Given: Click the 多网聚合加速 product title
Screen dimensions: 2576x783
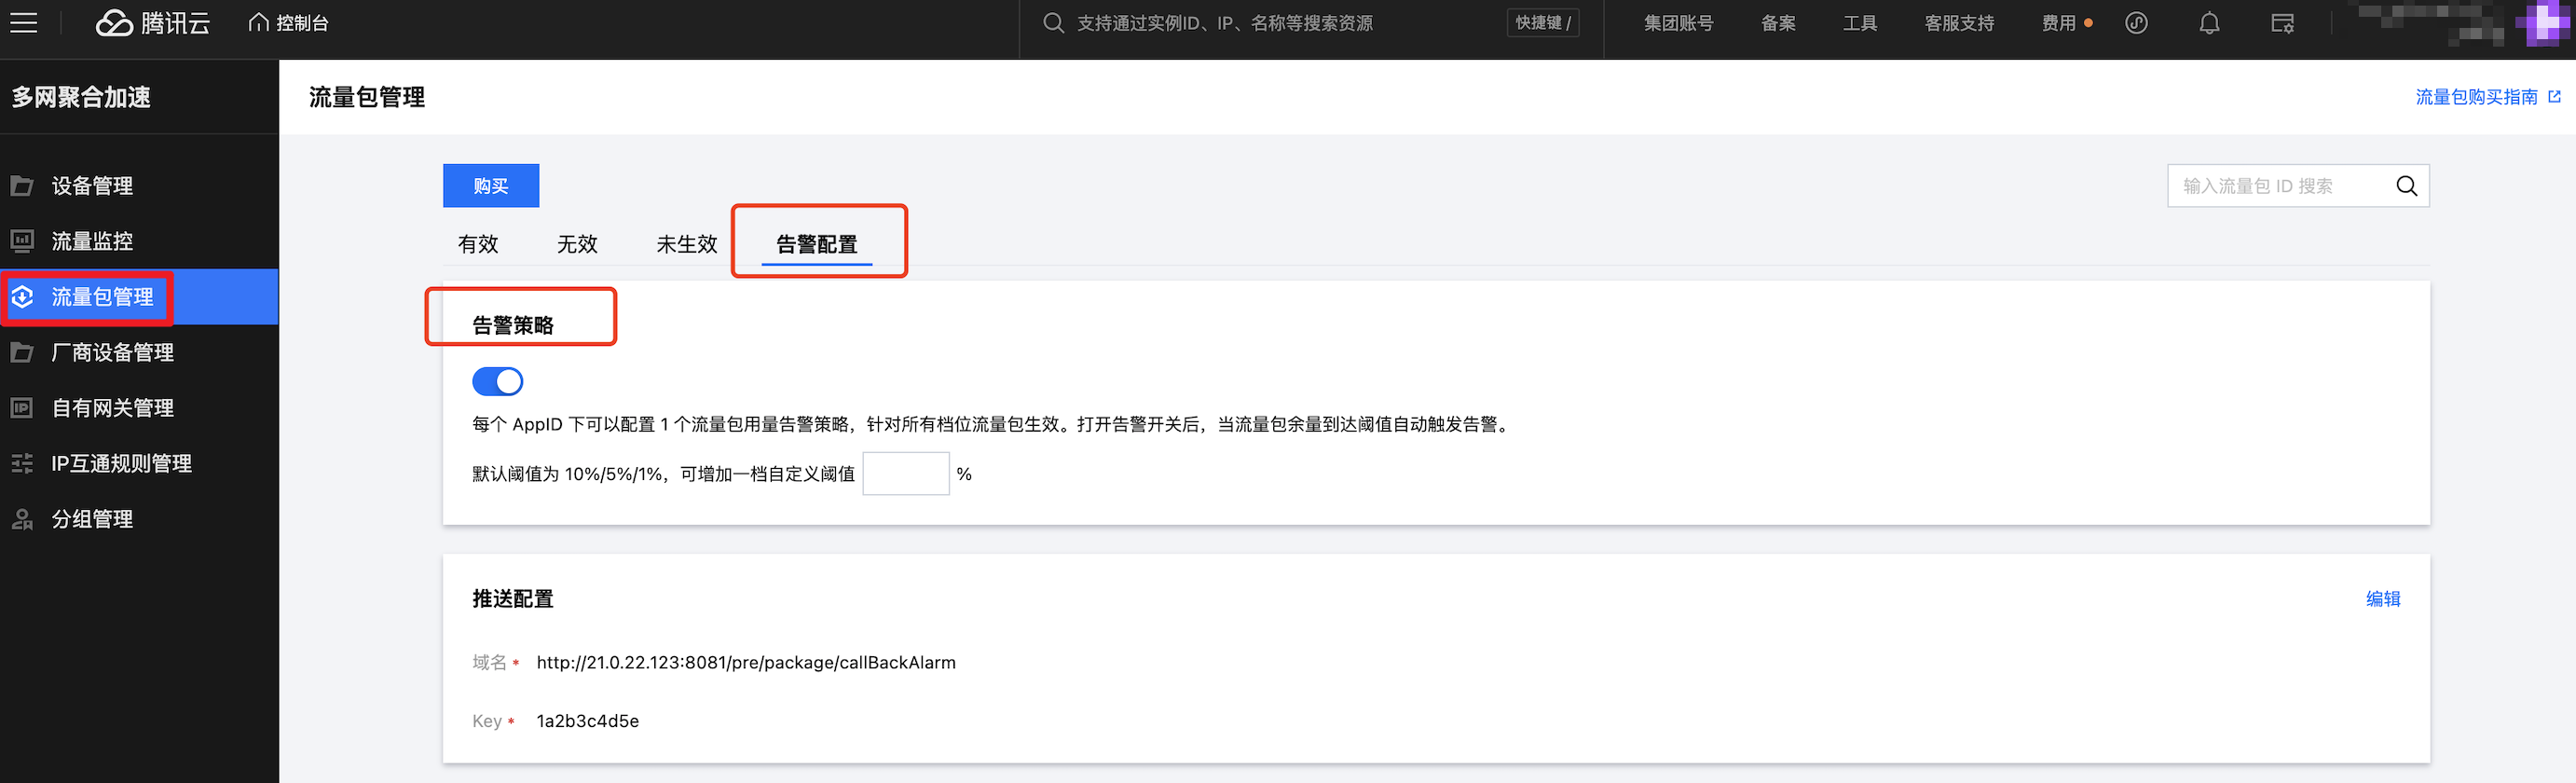Looking at the screenshot, I should [81, 97].
